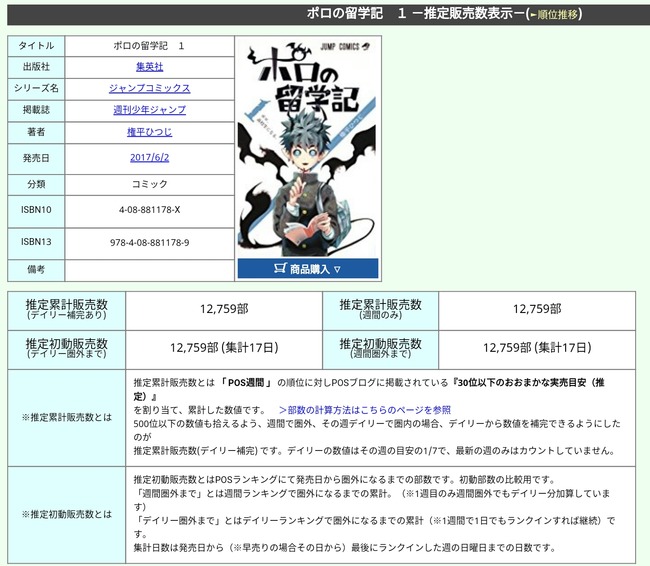Click the シリーズ名 label cell
Screen dimensions: 650x566
(x=36, y=88)
